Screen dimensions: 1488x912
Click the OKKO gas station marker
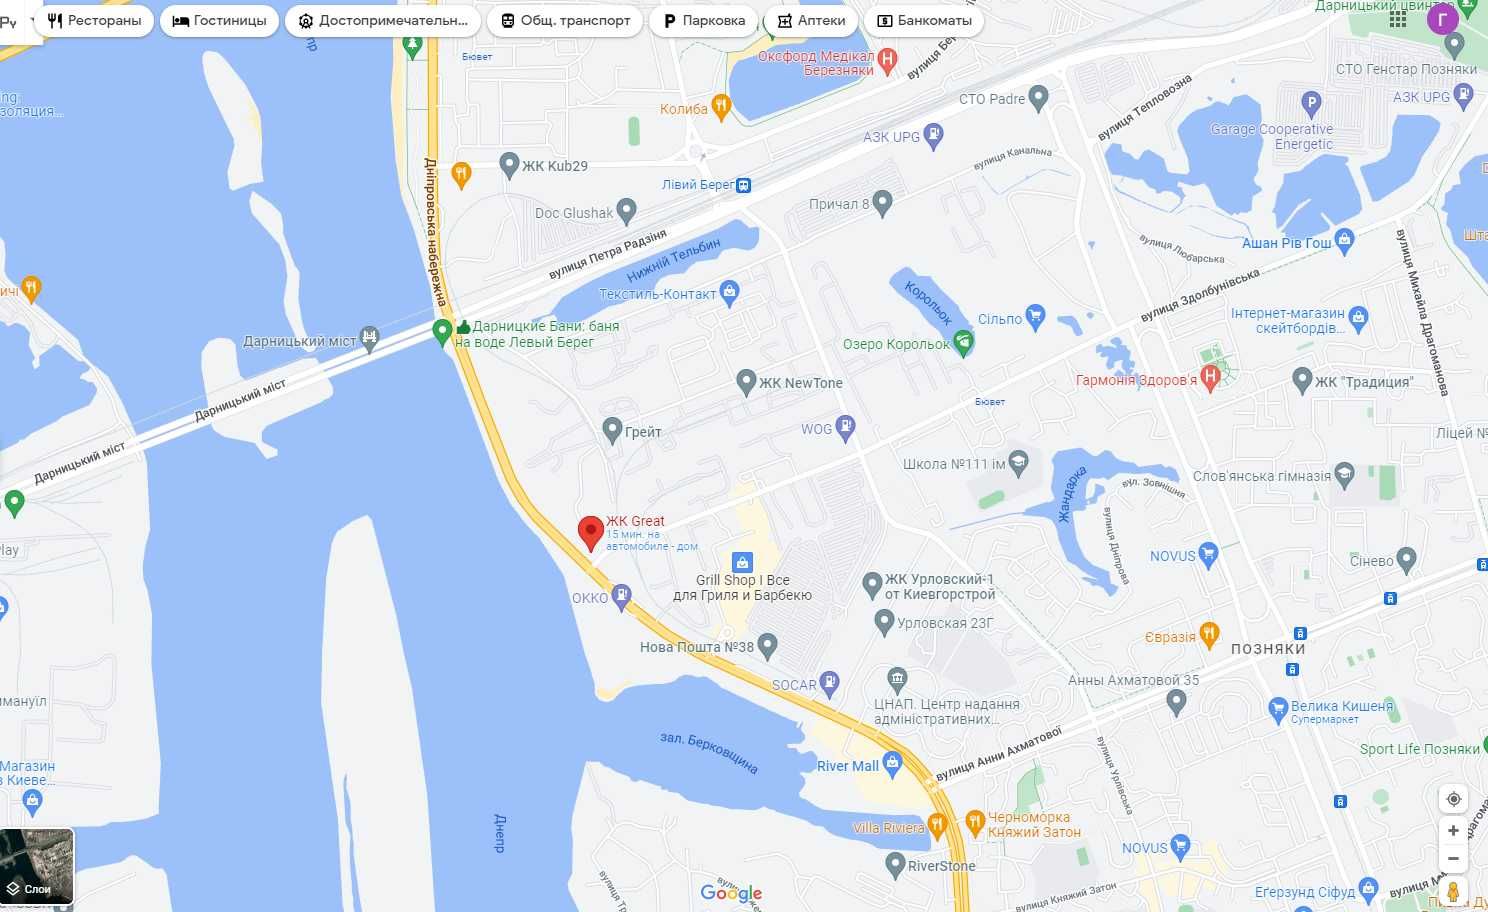tap(621, 597)
